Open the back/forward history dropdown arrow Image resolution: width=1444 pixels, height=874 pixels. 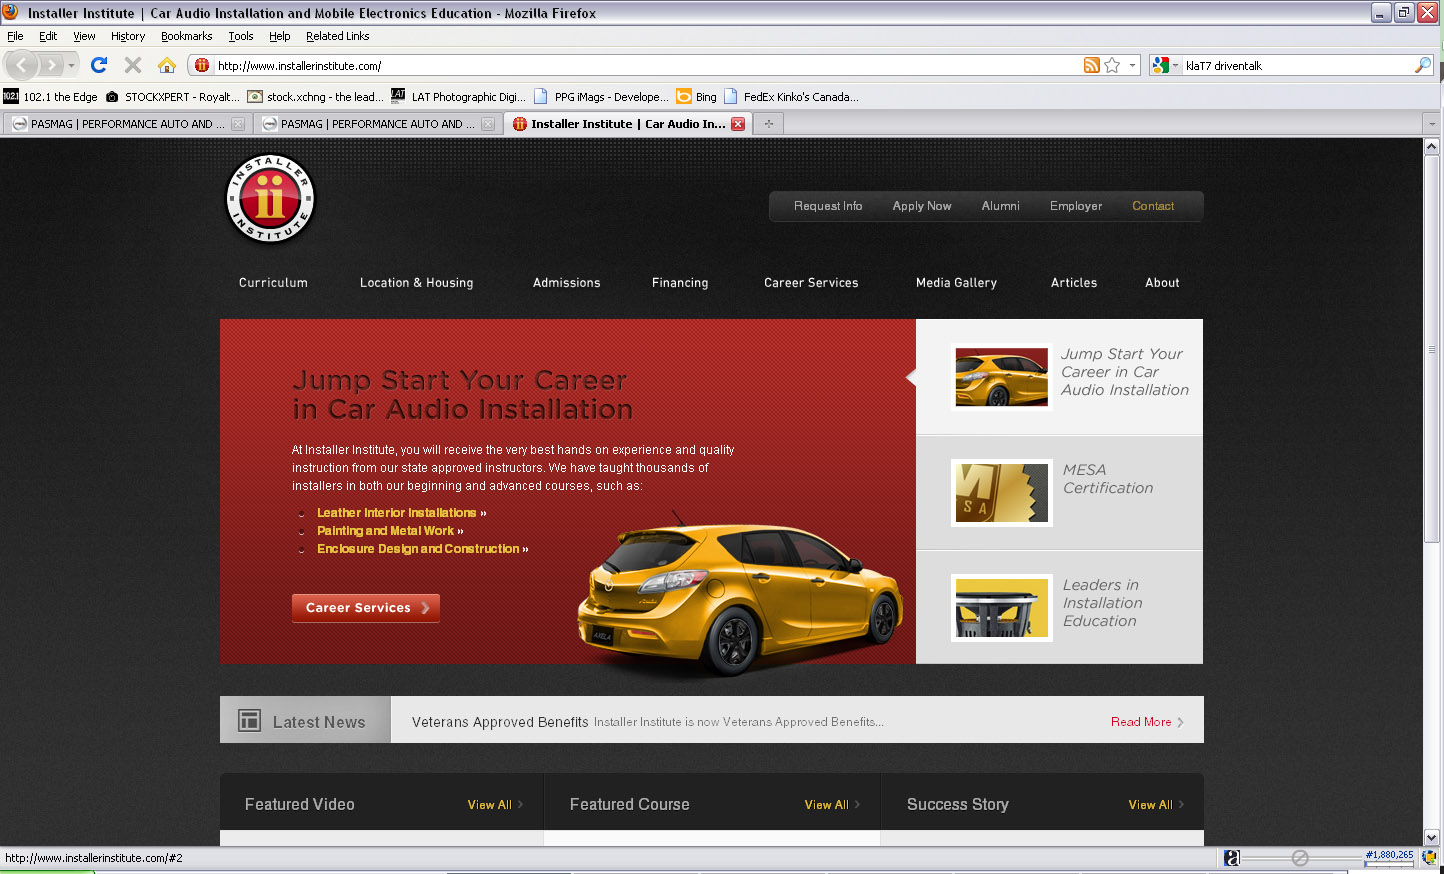[71, 65]
